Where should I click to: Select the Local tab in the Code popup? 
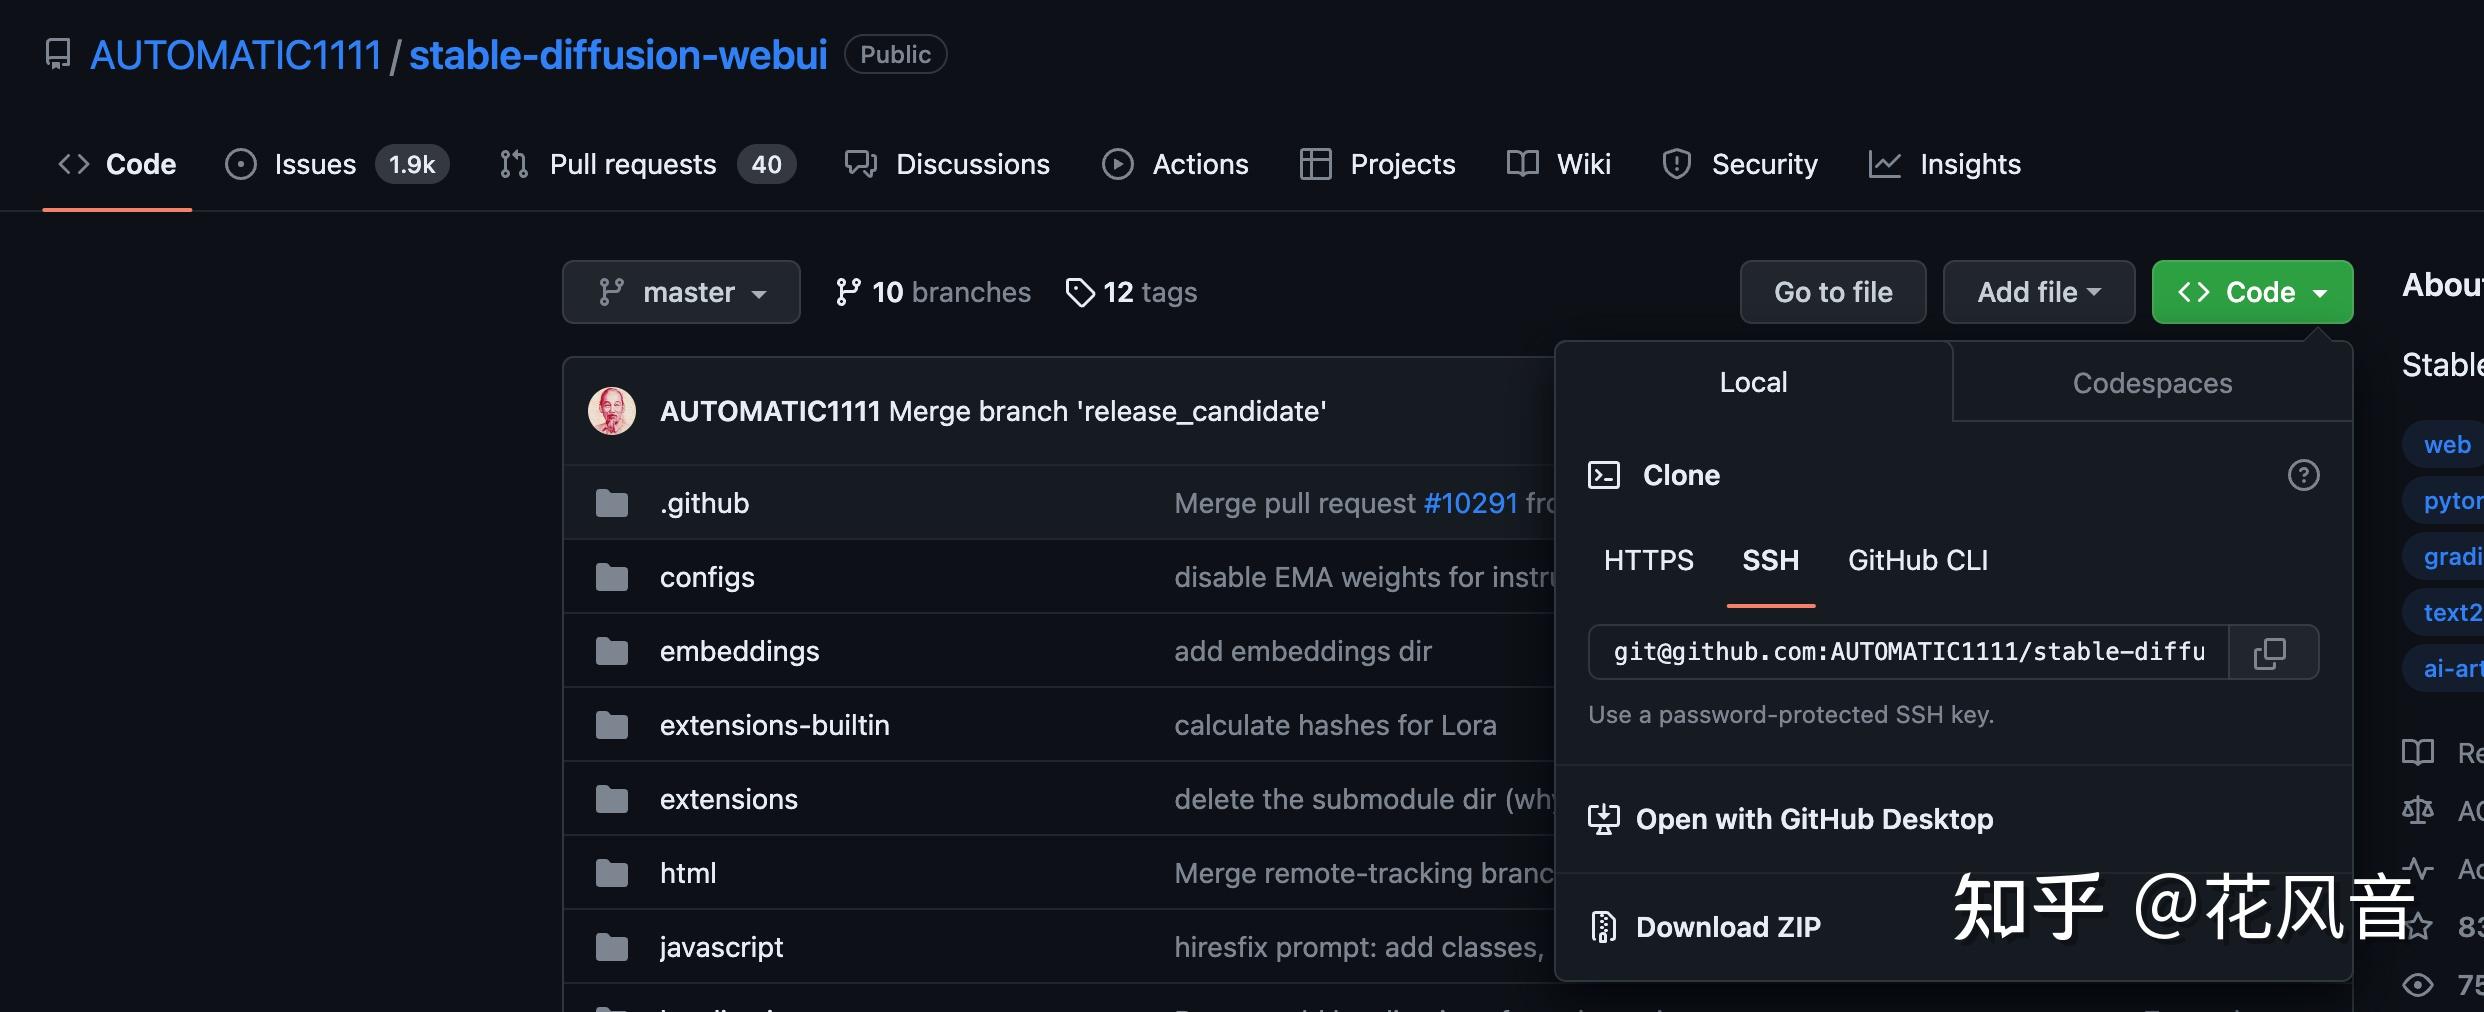click(1754, 382)
